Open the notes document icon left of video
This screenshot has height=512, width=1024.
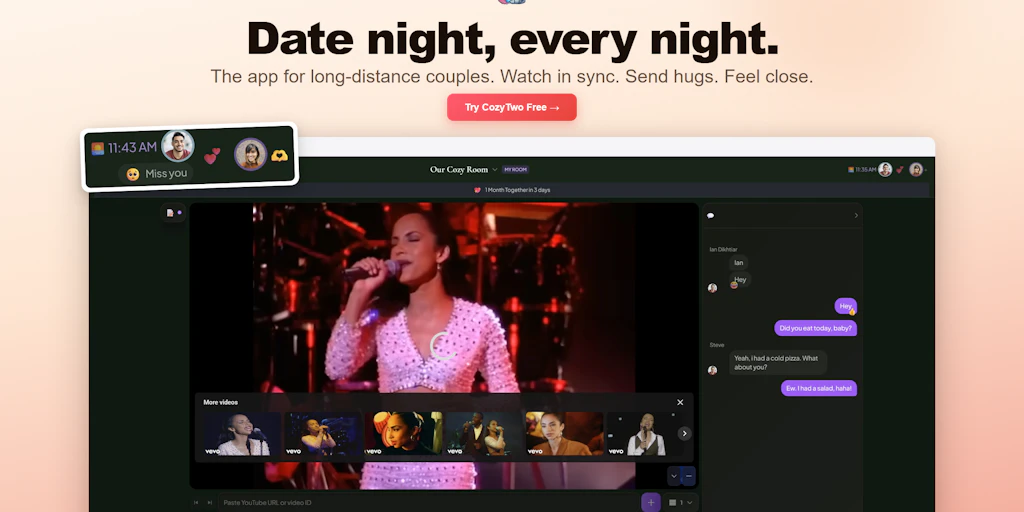pos(170,212)
